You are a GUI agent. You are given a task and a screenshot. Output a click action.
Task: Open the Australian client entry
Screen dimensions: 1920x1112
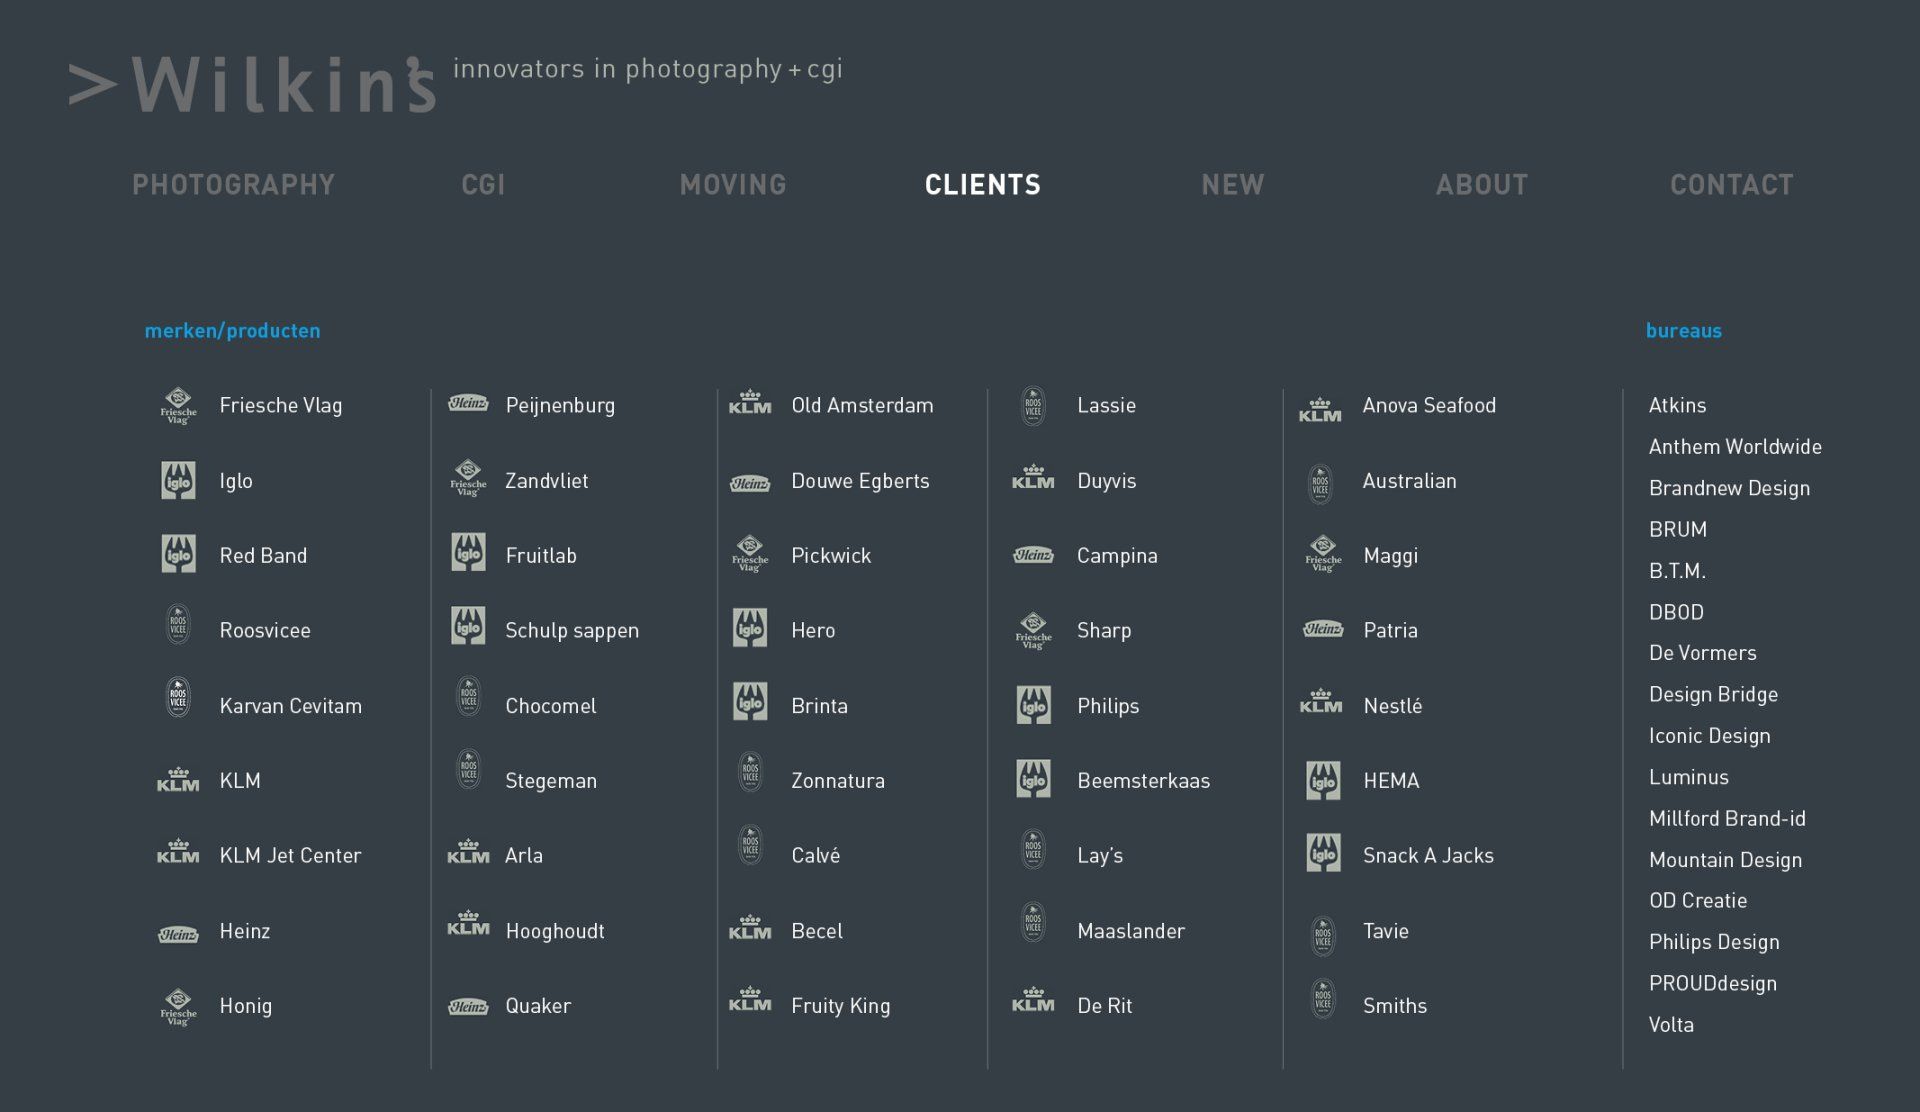click(x=1409, y=481)
